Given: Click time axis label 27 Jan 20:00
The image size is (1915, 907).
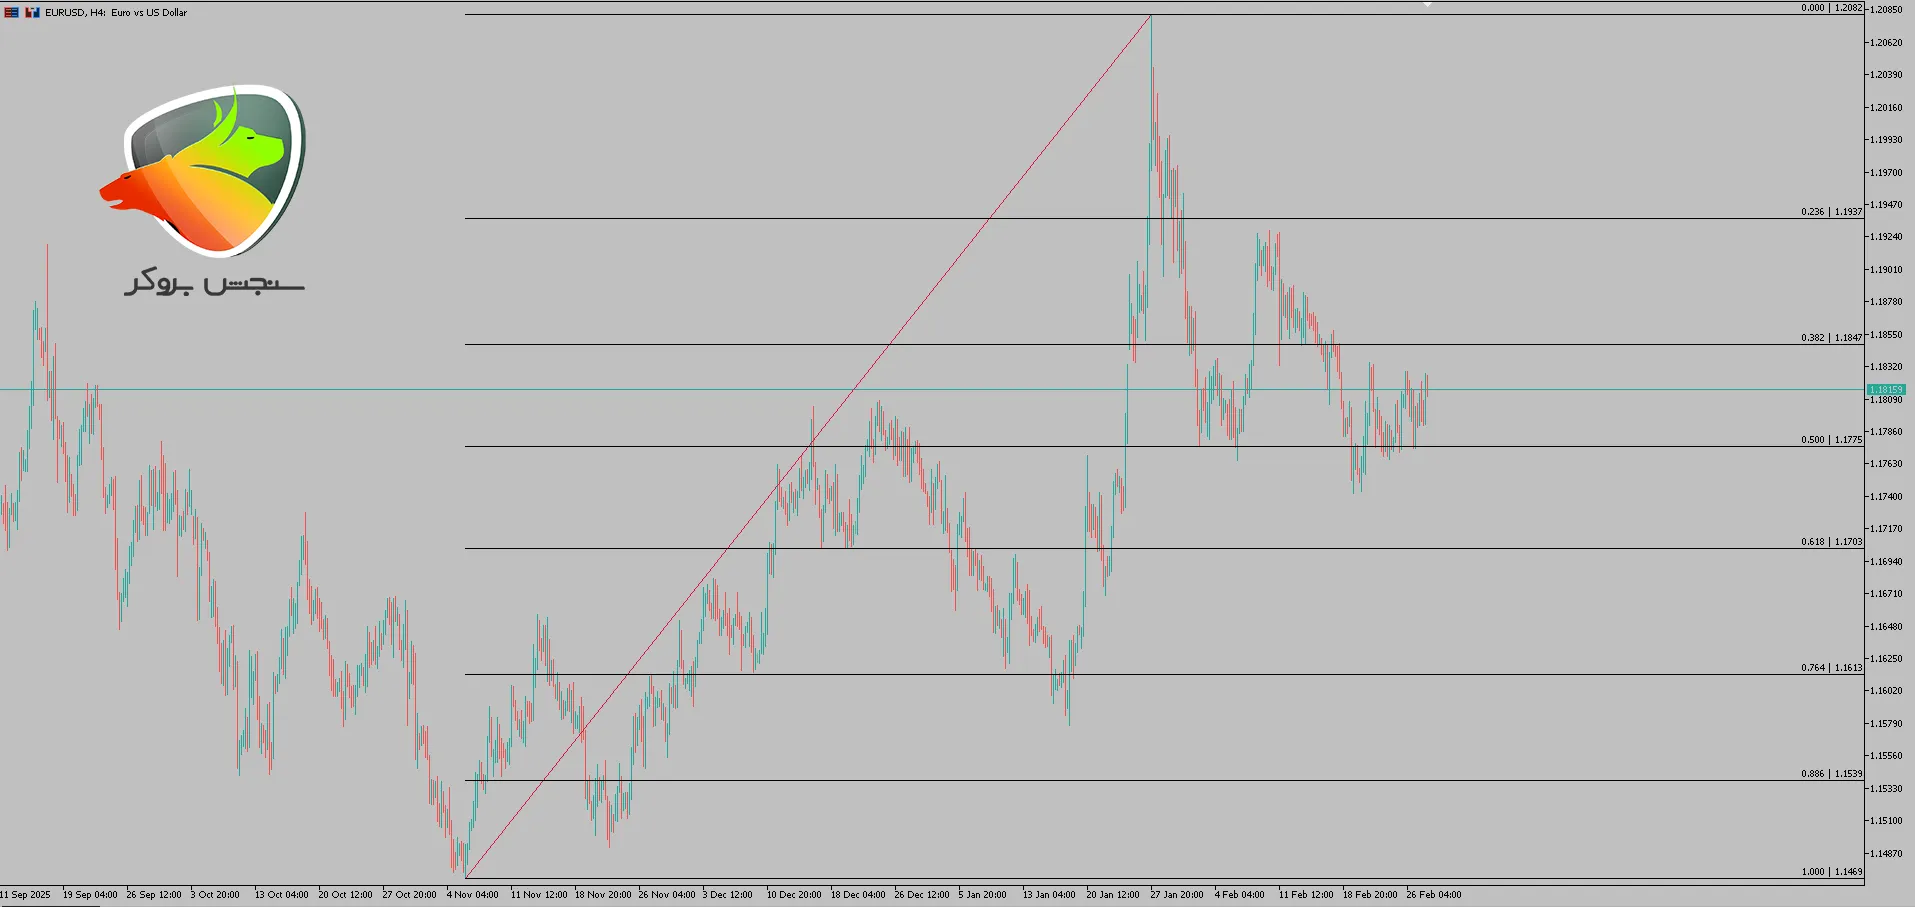Looking at the screenshot, I should 1177,895.
